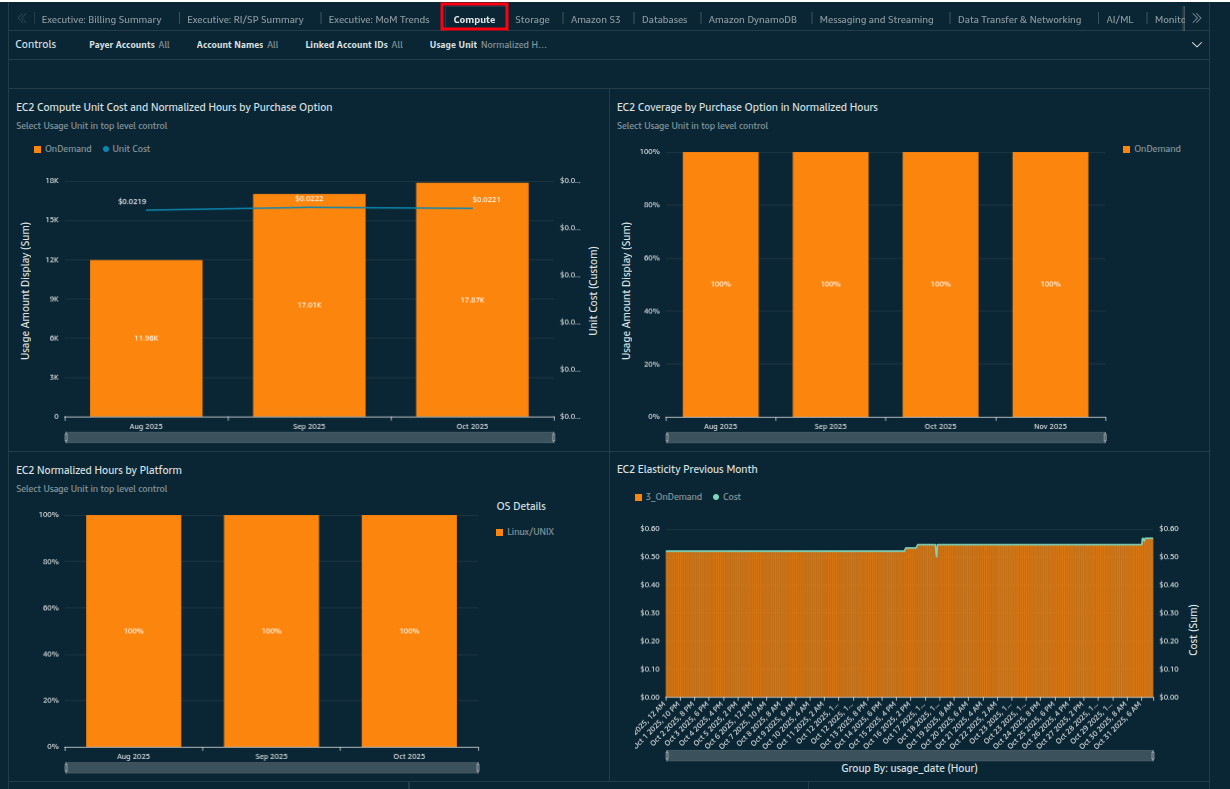This screenshot has width=1230, height=789.
Task: Open the Executive: Billing Summary tab
Action: pos(101,20)
